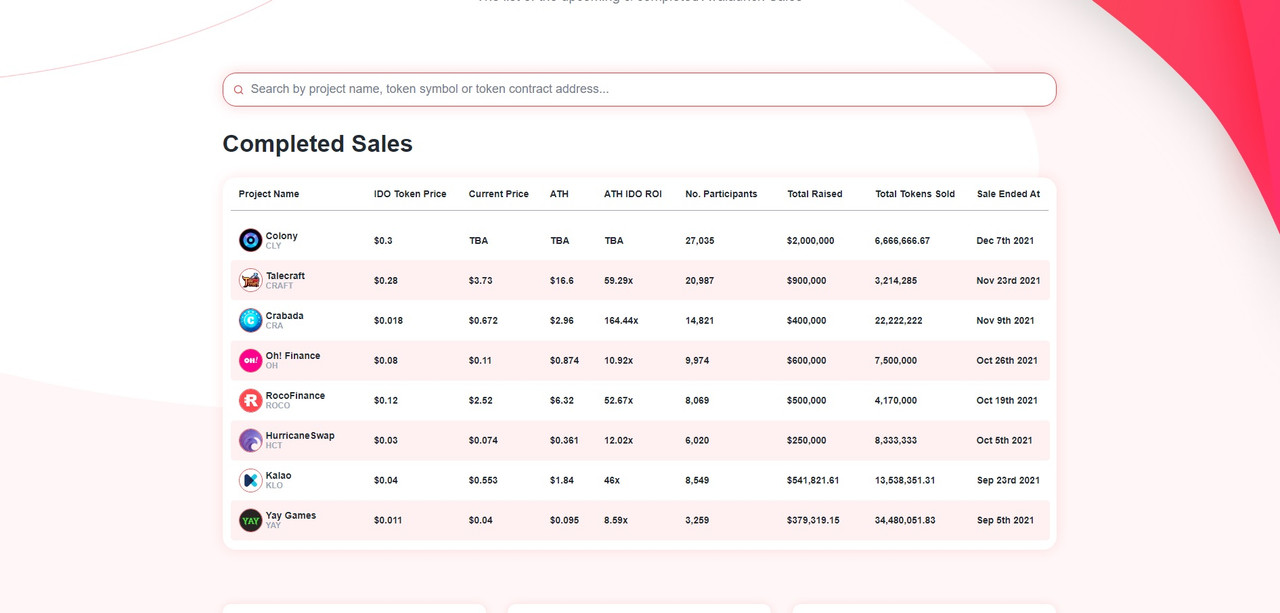Select the 6,666,666.67 tokens sold cell
Image resolution: width=1280 pixels, height=613 pixels.
pyautogui.click(x=903, y=241)
